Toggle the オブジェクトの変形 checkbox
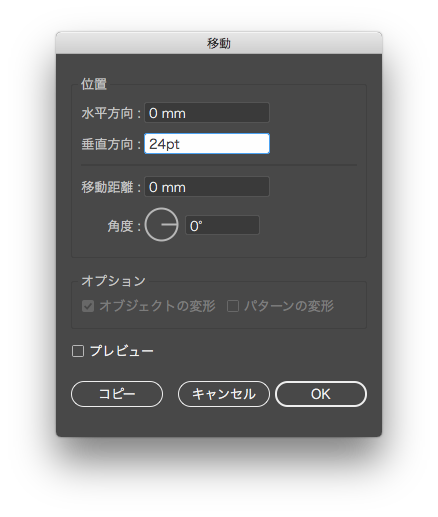Image resolution: width=438 pixels, height=517 pixels. coord(88,306)
